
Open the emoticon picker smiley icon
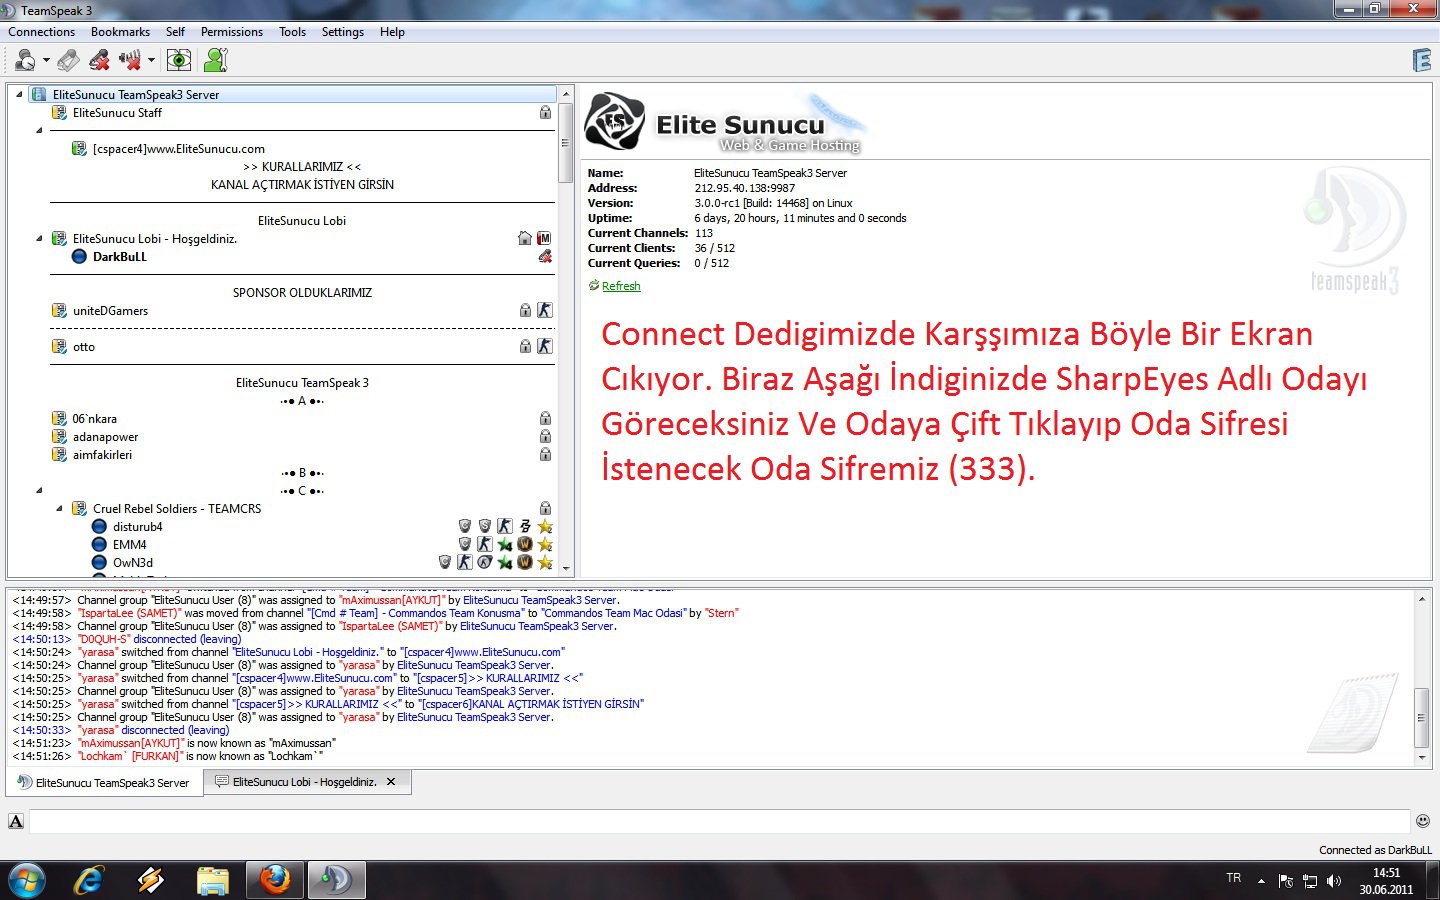coord(1422,821)
